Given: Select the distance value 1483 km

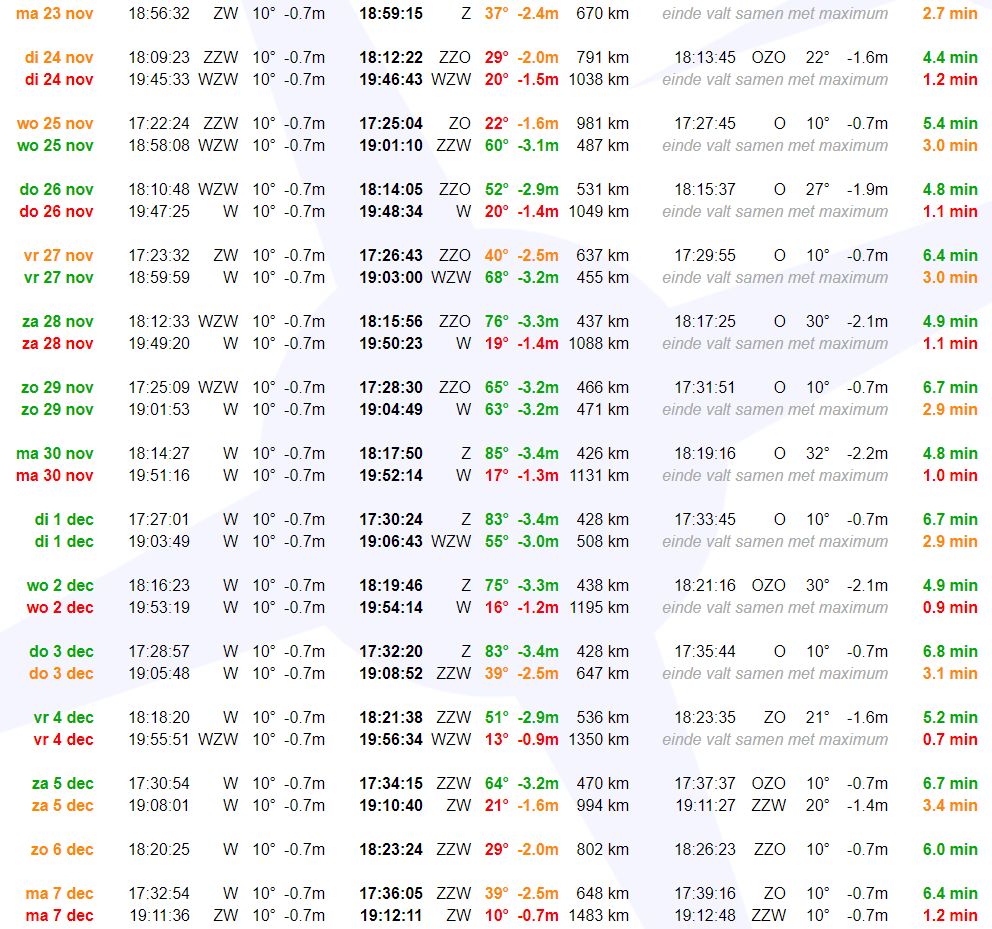Looking at the screenshot, I should coord(598,915).
